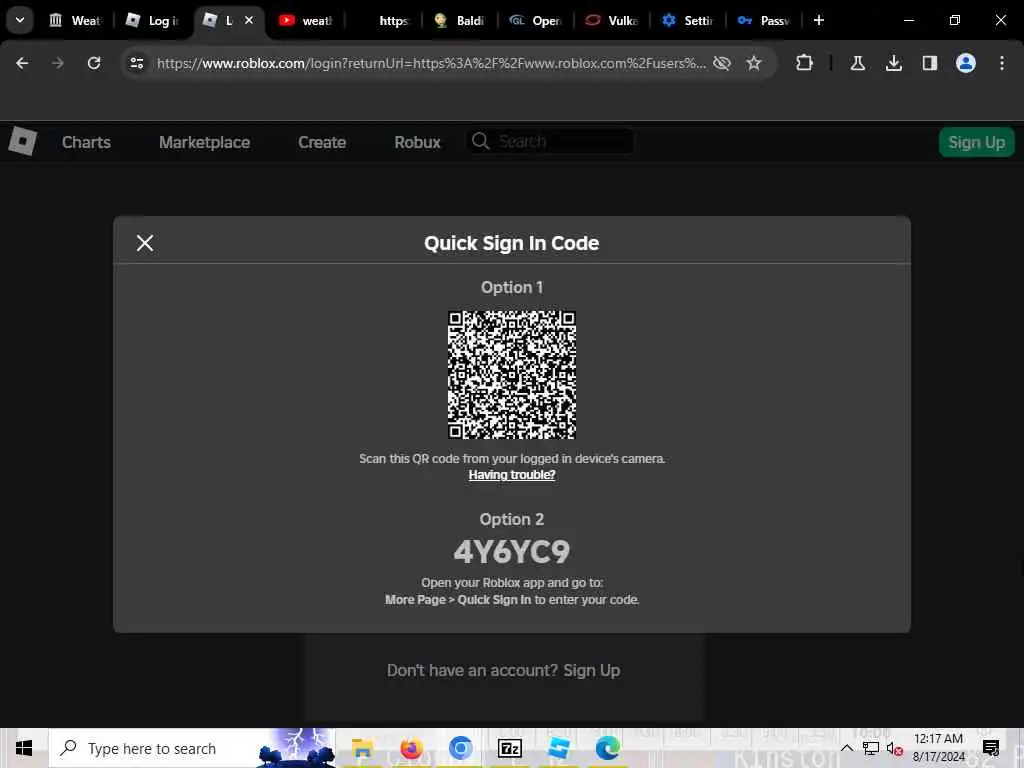This screenshot has width=1024, height=768.
Task: Switch to the Log in tab
Action: coord(152,20)
